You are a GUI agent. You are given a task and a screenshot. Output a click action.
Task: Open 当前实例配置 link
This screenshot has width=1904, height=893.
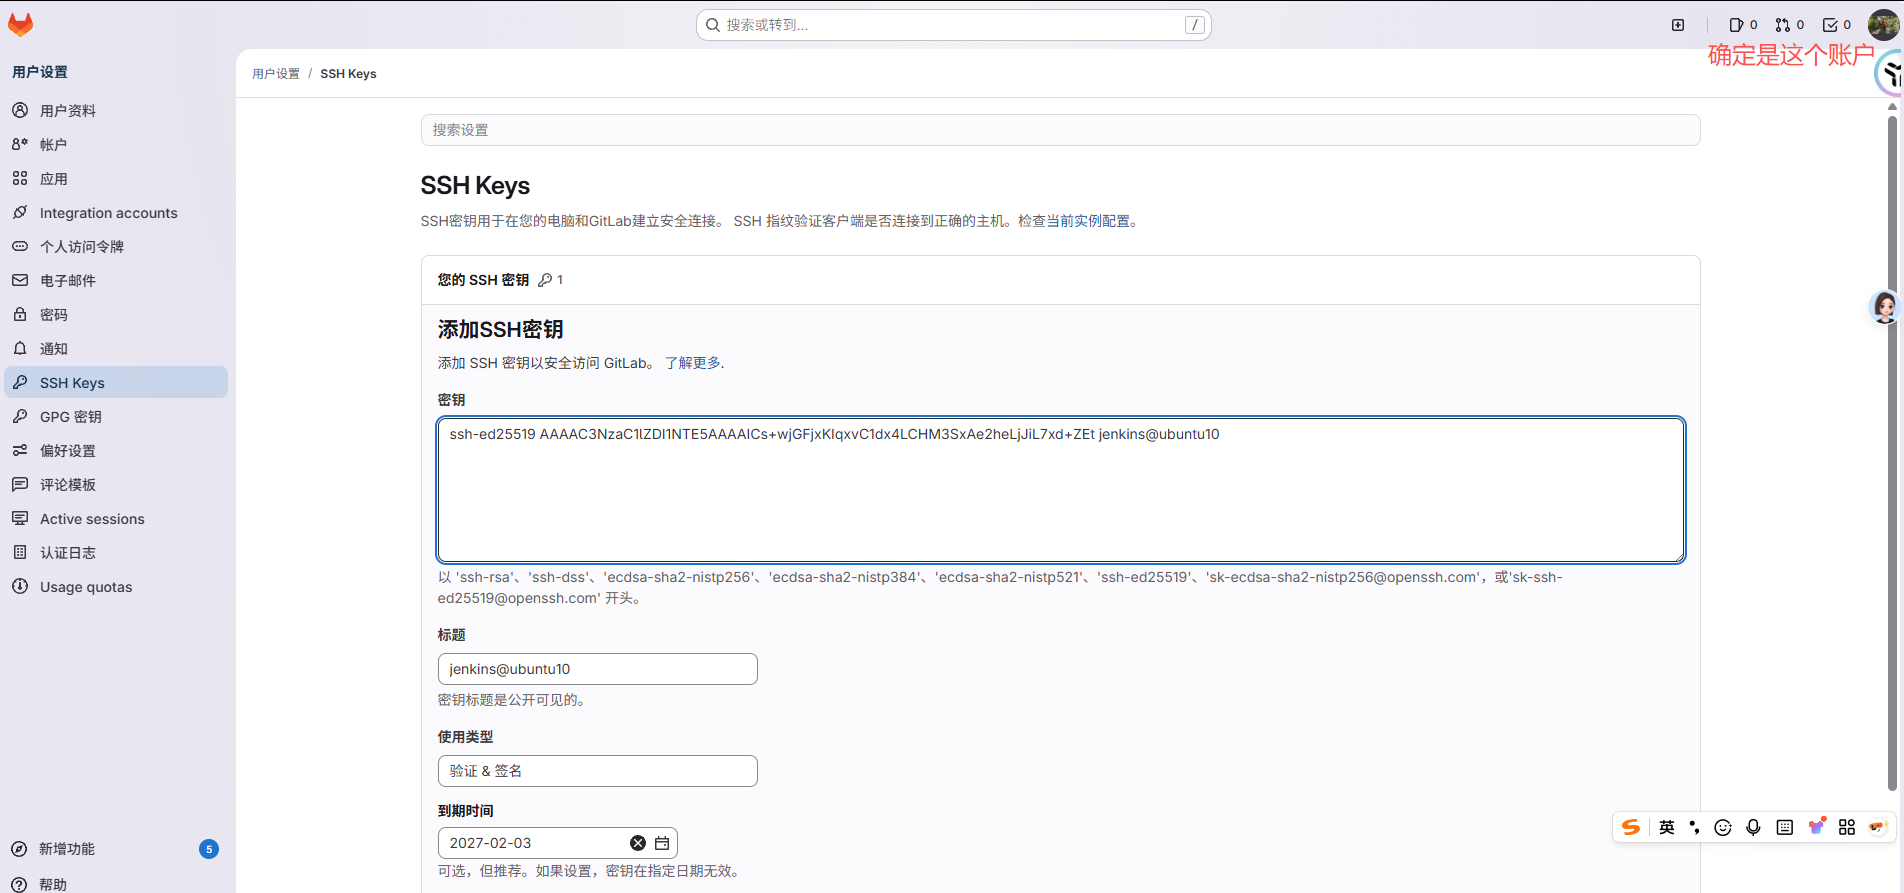[1087, 221]
